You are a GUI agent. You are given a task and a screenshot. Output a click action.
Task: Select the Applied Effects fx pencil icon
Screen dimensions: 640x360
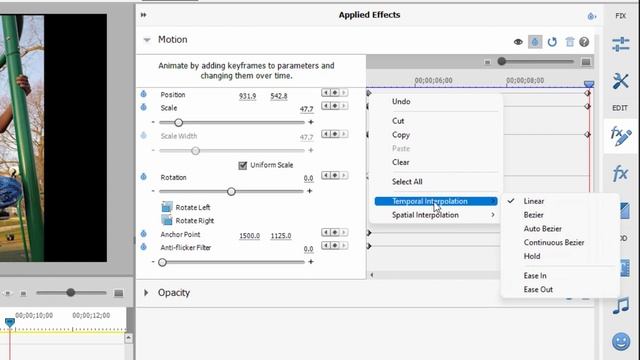coord(620,136)
